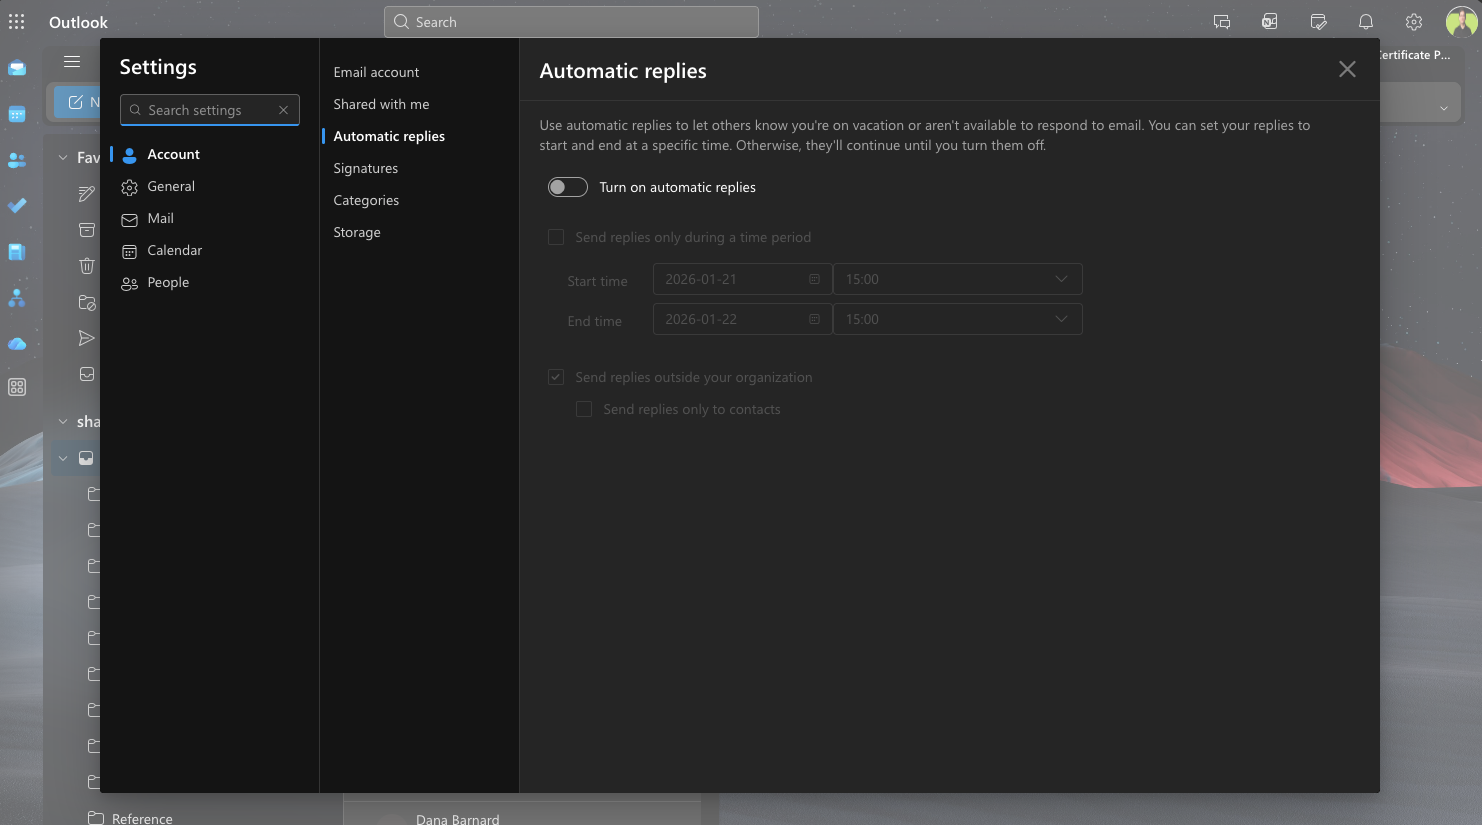Turn on automatic replies toggle

point(567,187)
